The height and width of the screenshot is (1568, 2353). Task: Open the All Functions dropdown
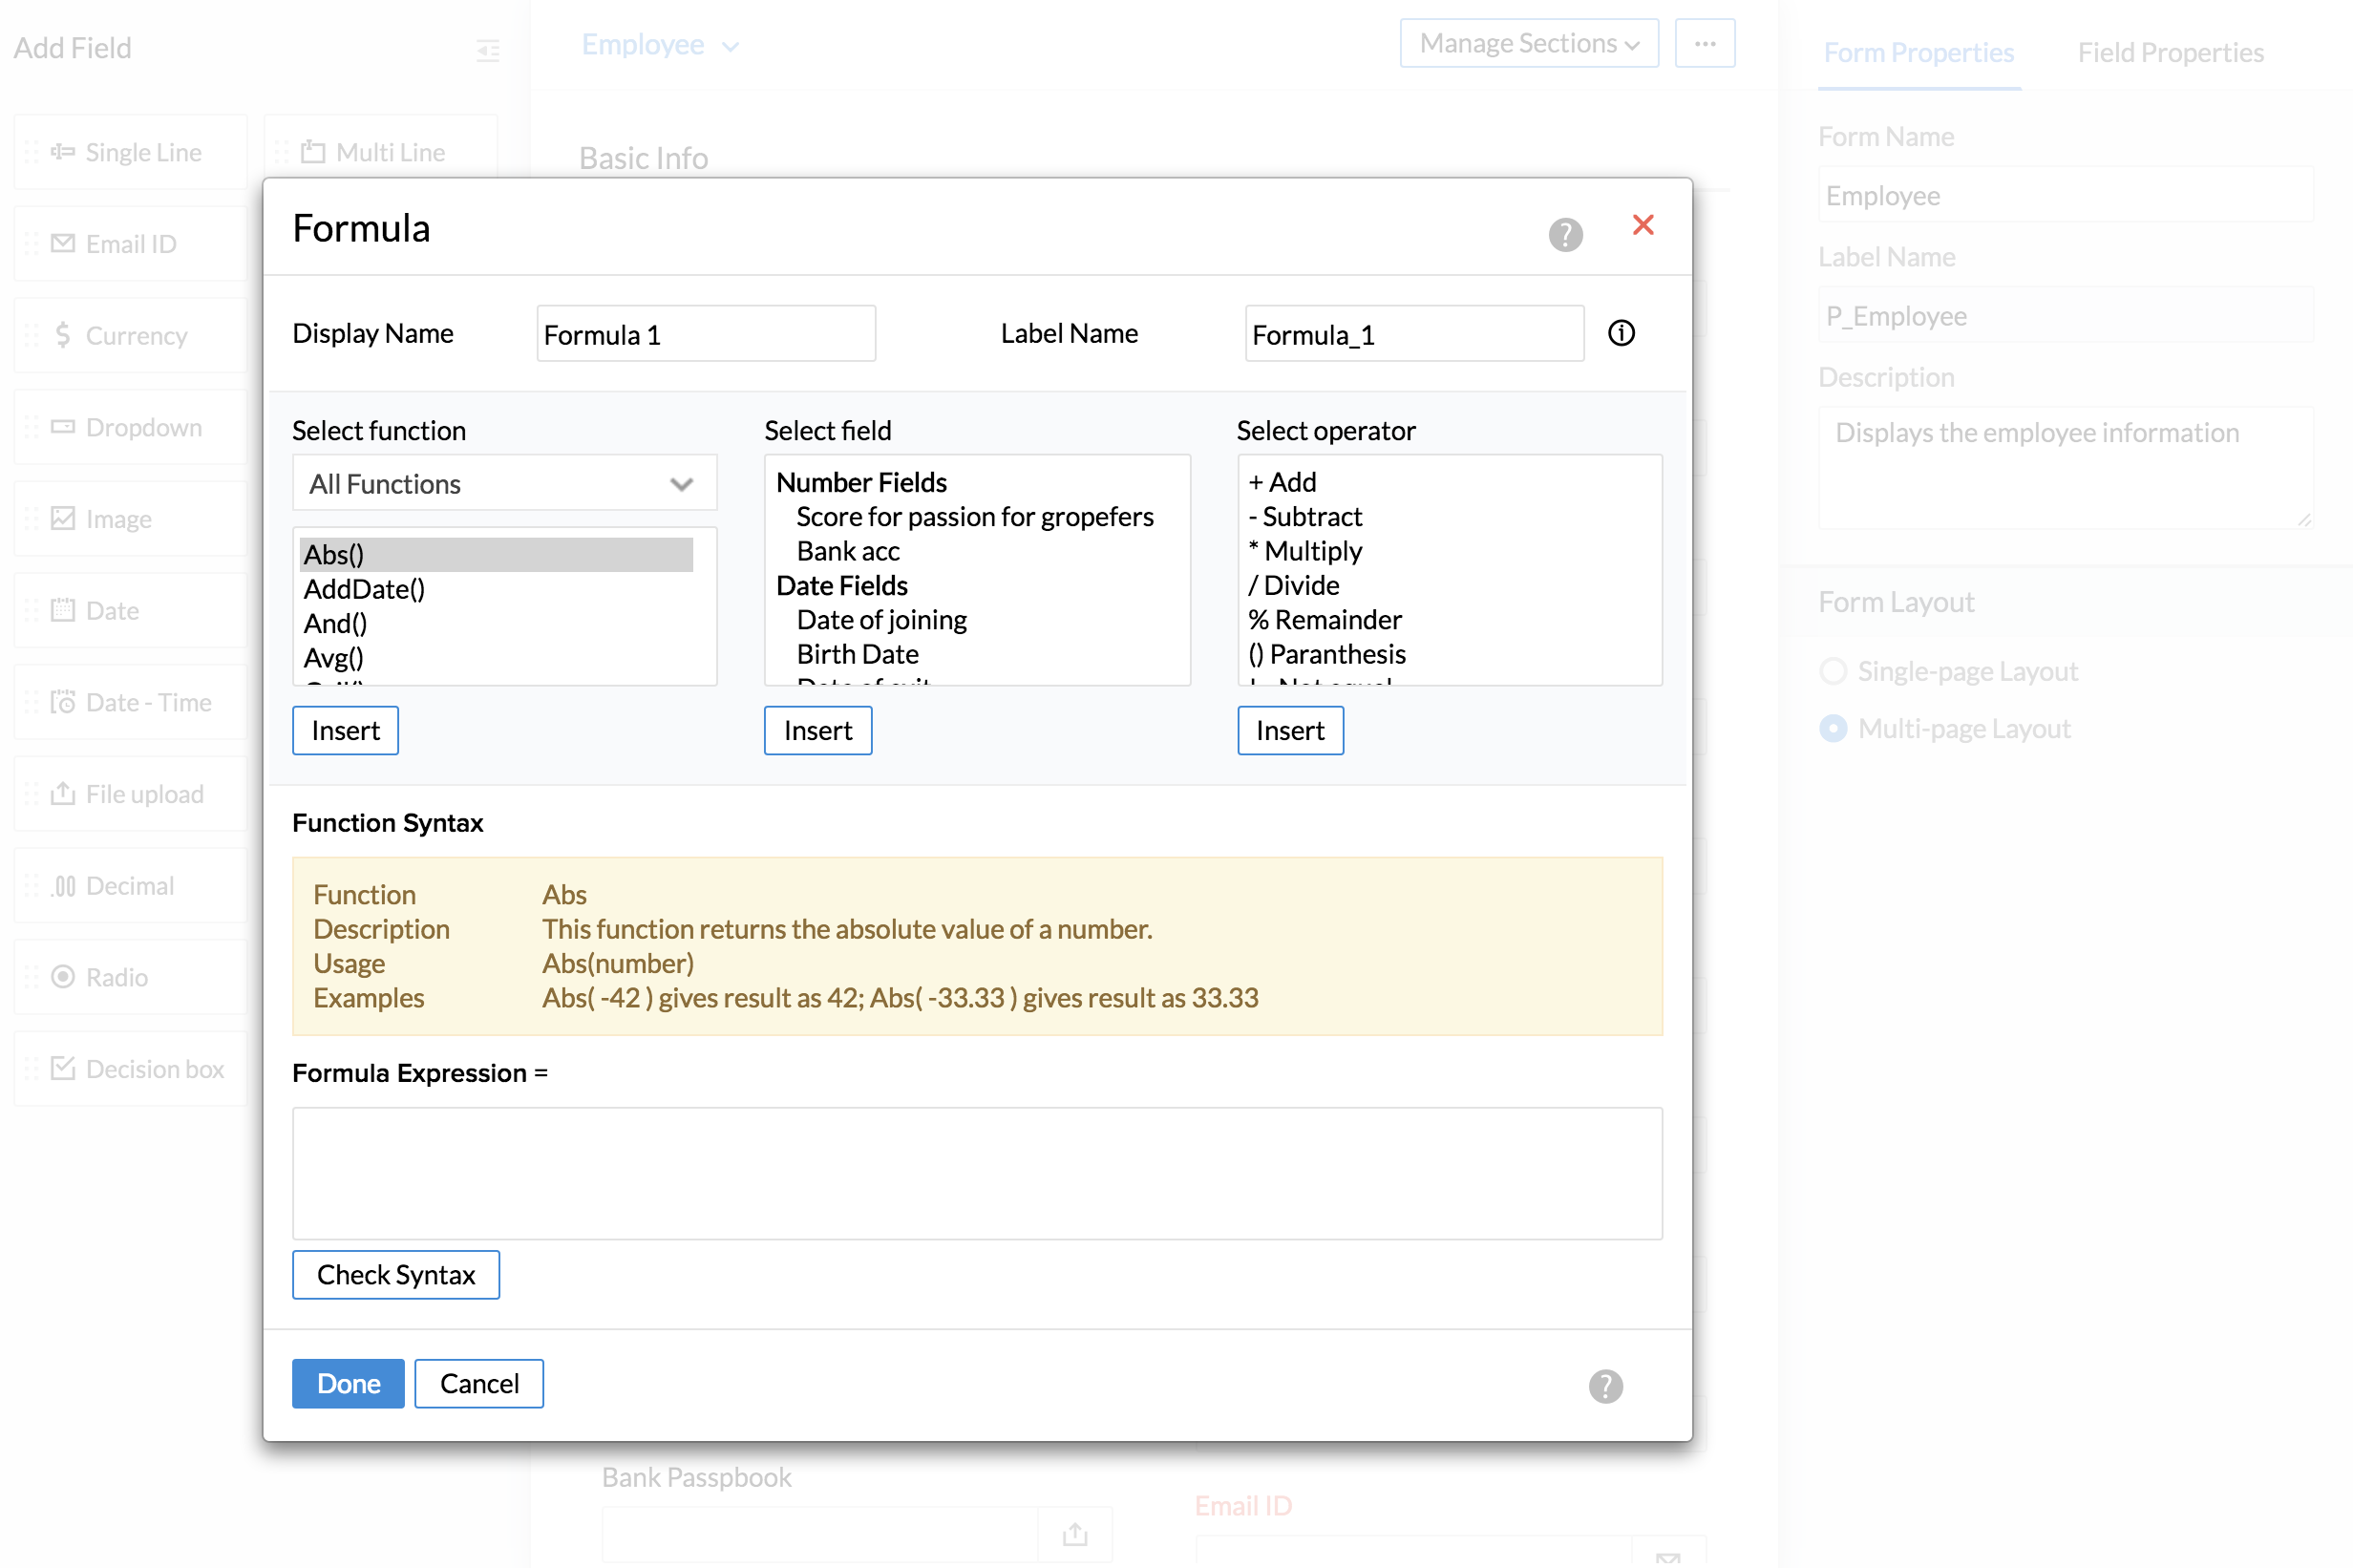tap(504, 484)
